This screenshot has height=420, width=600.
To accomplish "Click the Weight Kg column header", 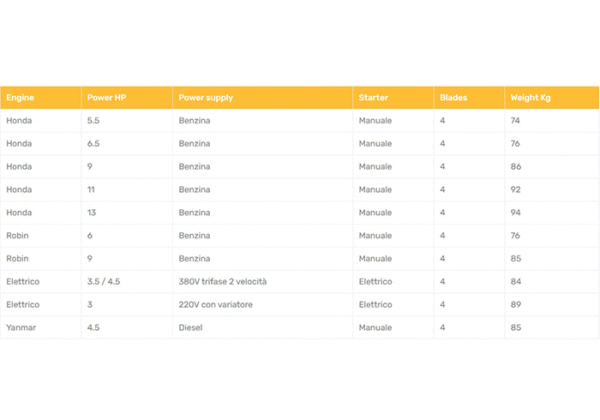I will coord(552,98).
